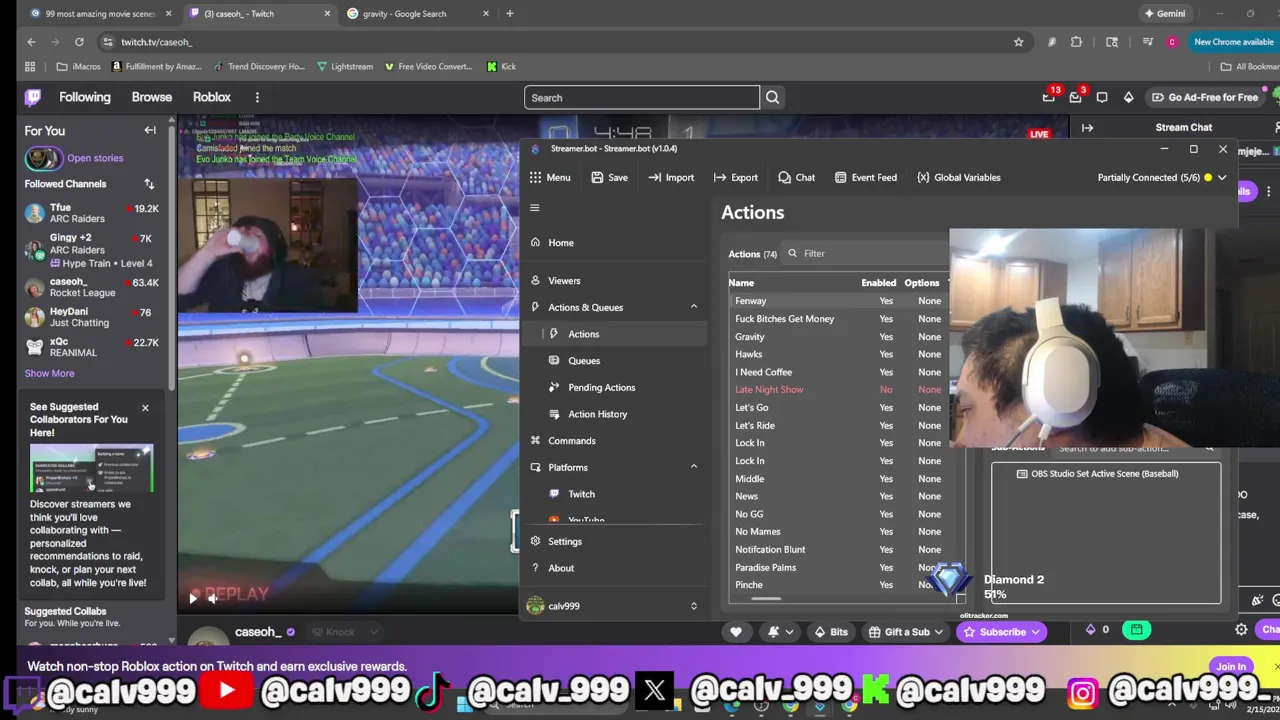Open the Chat window in Streamer.bot
This screenshot has width=1280, height=720.
(x=796, y=177)
